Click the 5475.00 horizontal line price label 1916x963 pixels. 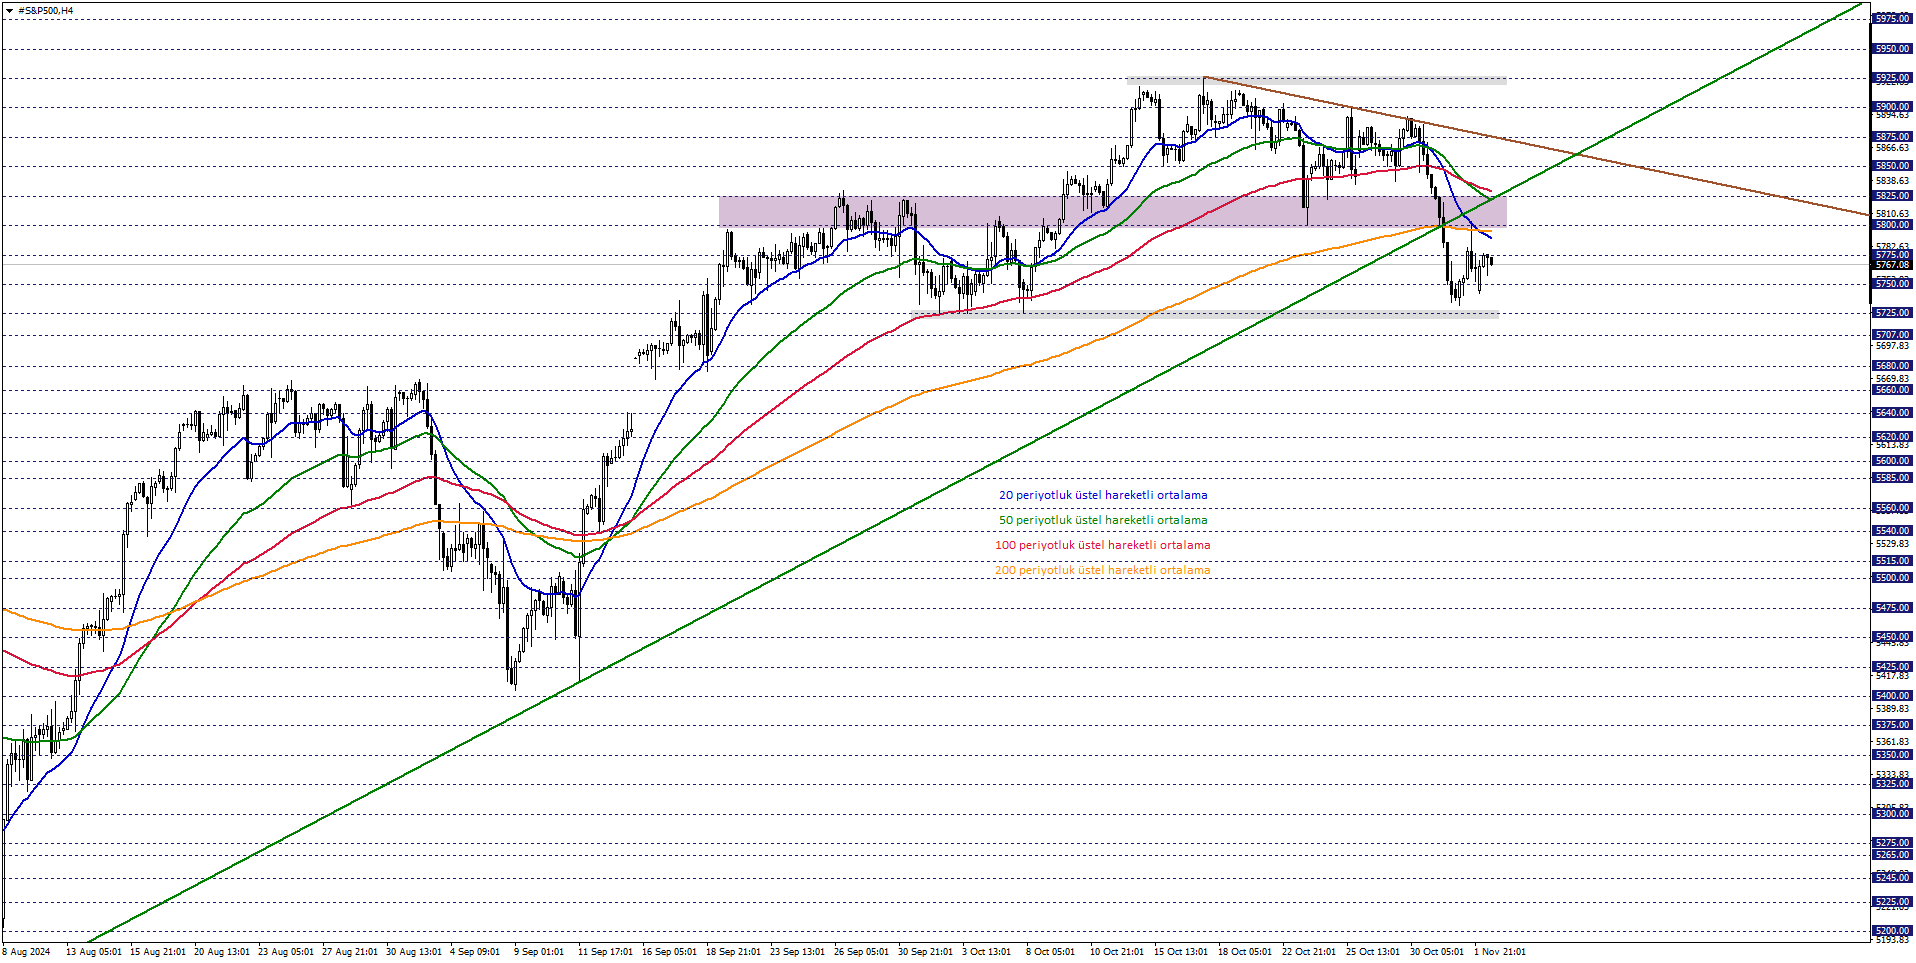[1892, 608]
